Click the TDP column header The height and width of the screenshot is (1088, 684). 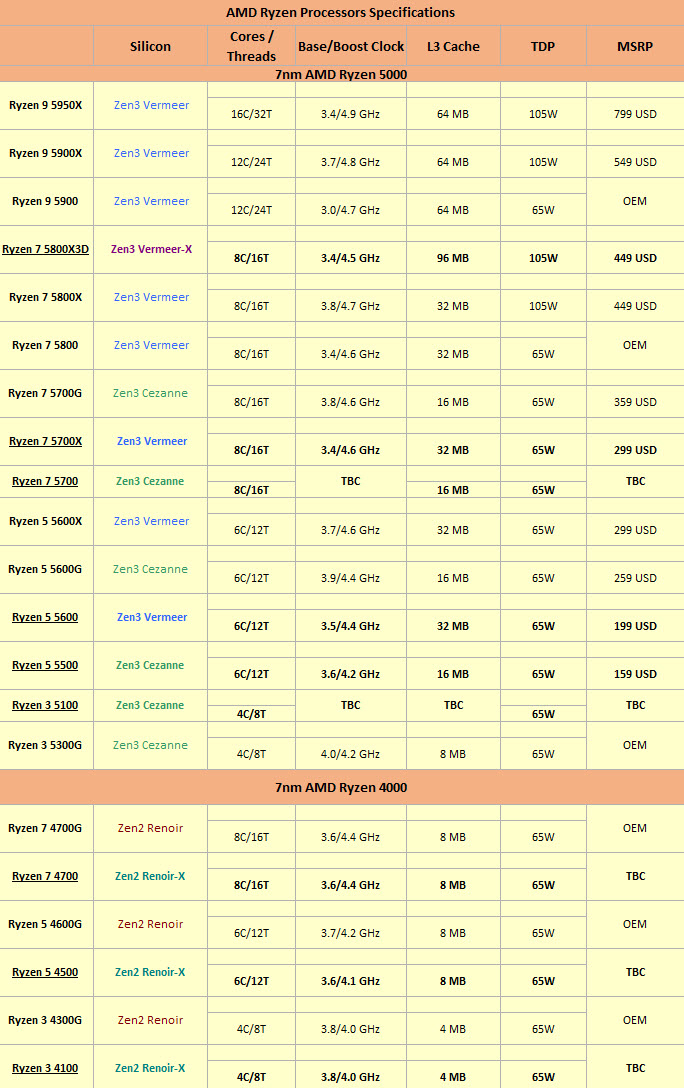(543, 46)
